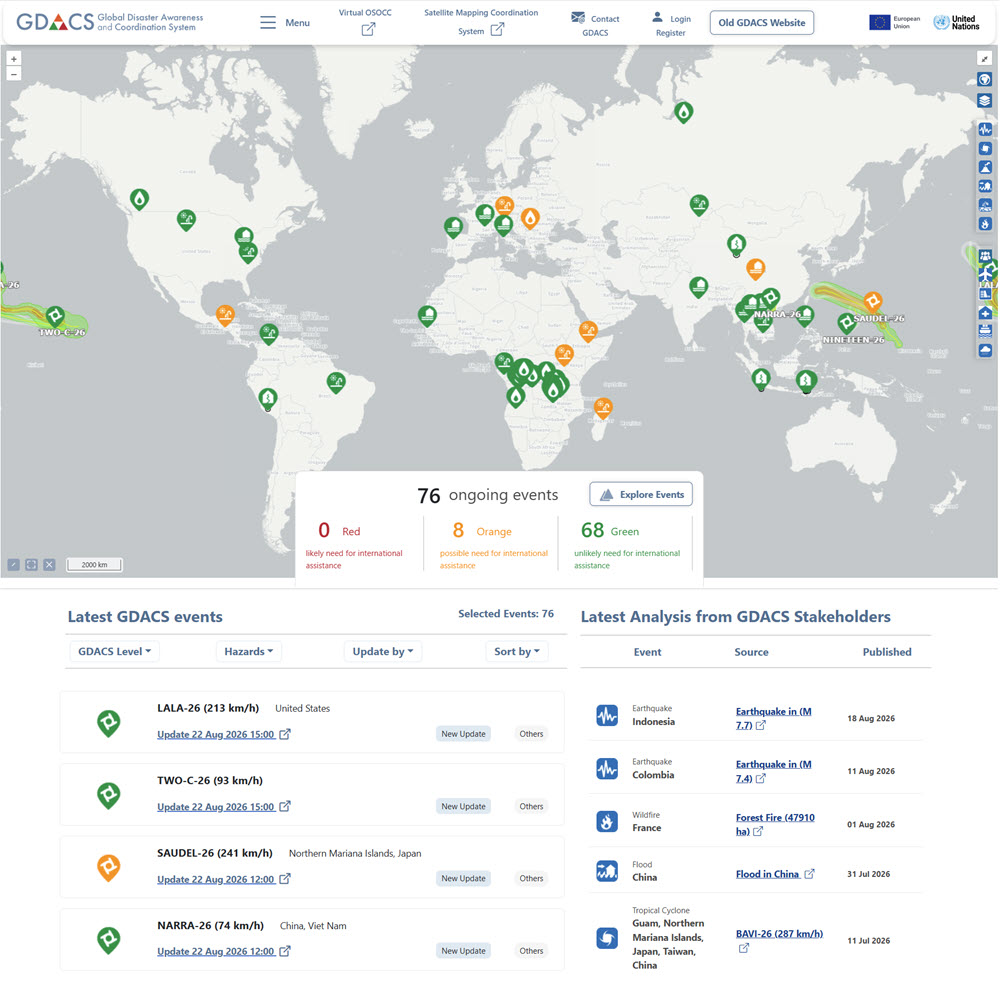Image resolution: width=1000 pixels, height=1000 pixels.
Task: Click the European Union flag logo
Action: tap(895, 22)
